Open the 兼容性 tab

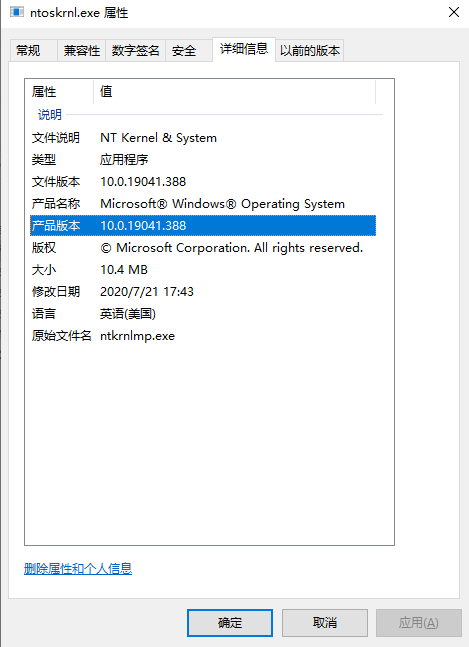[82, 51]
